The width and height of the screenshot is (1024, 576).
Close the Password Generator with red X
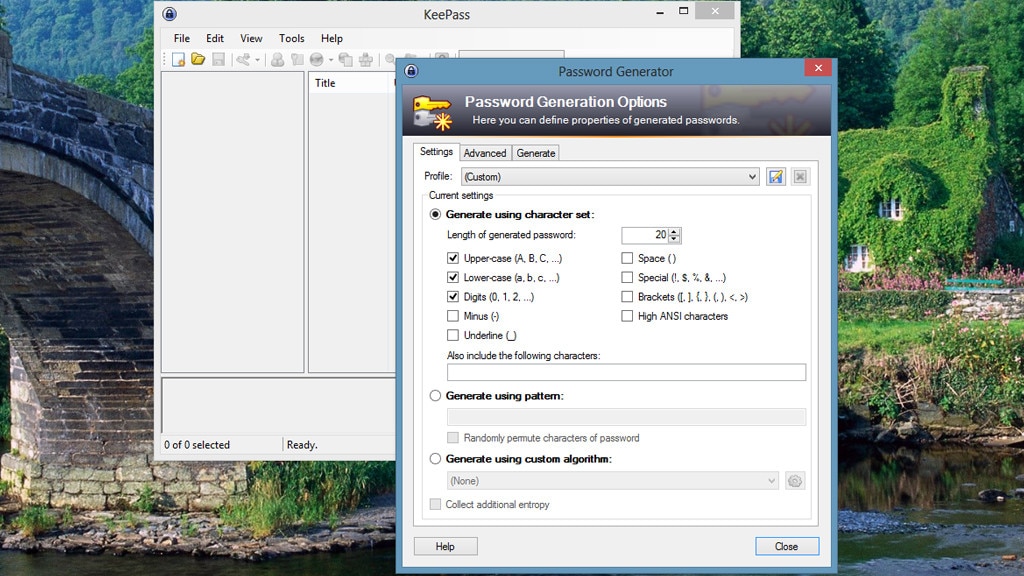[x=818, y=67]
